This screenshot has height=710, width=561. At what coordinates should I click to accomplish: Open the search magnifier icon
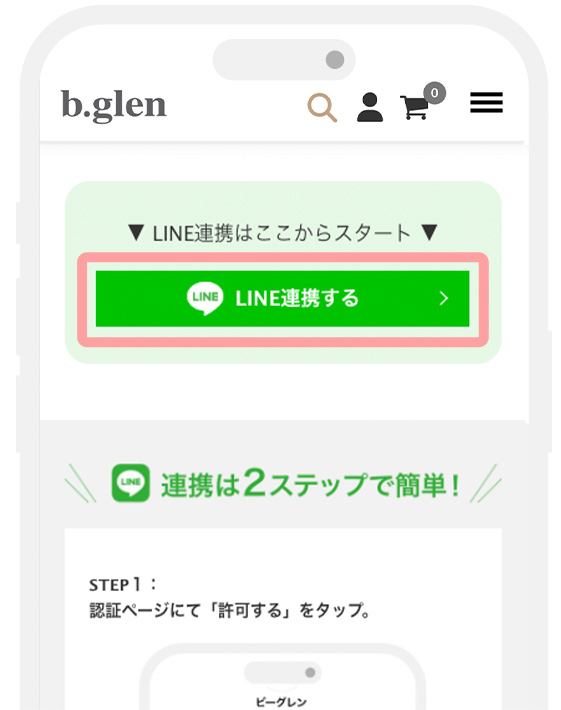pyautogui.click(x=322, y=107)
